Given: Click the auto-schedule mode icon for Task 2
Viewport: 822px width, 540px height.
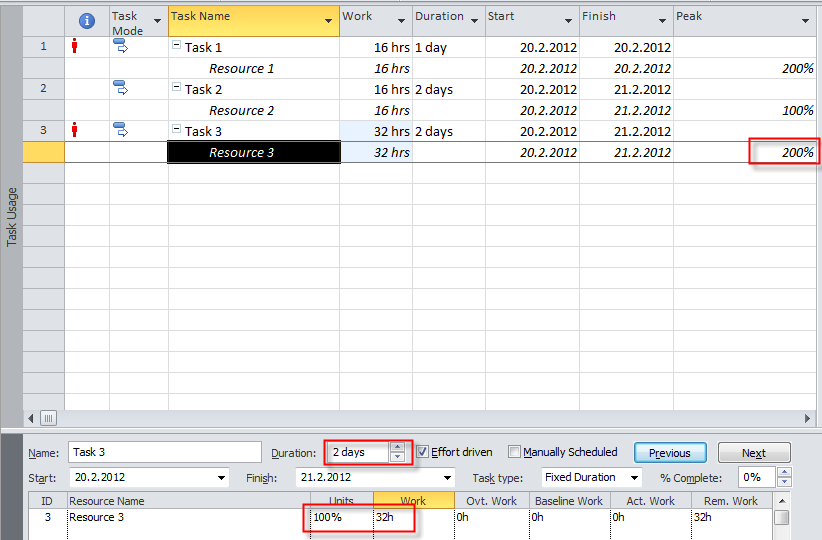Looking at the screenshot, I should click(x=121, y=88).
